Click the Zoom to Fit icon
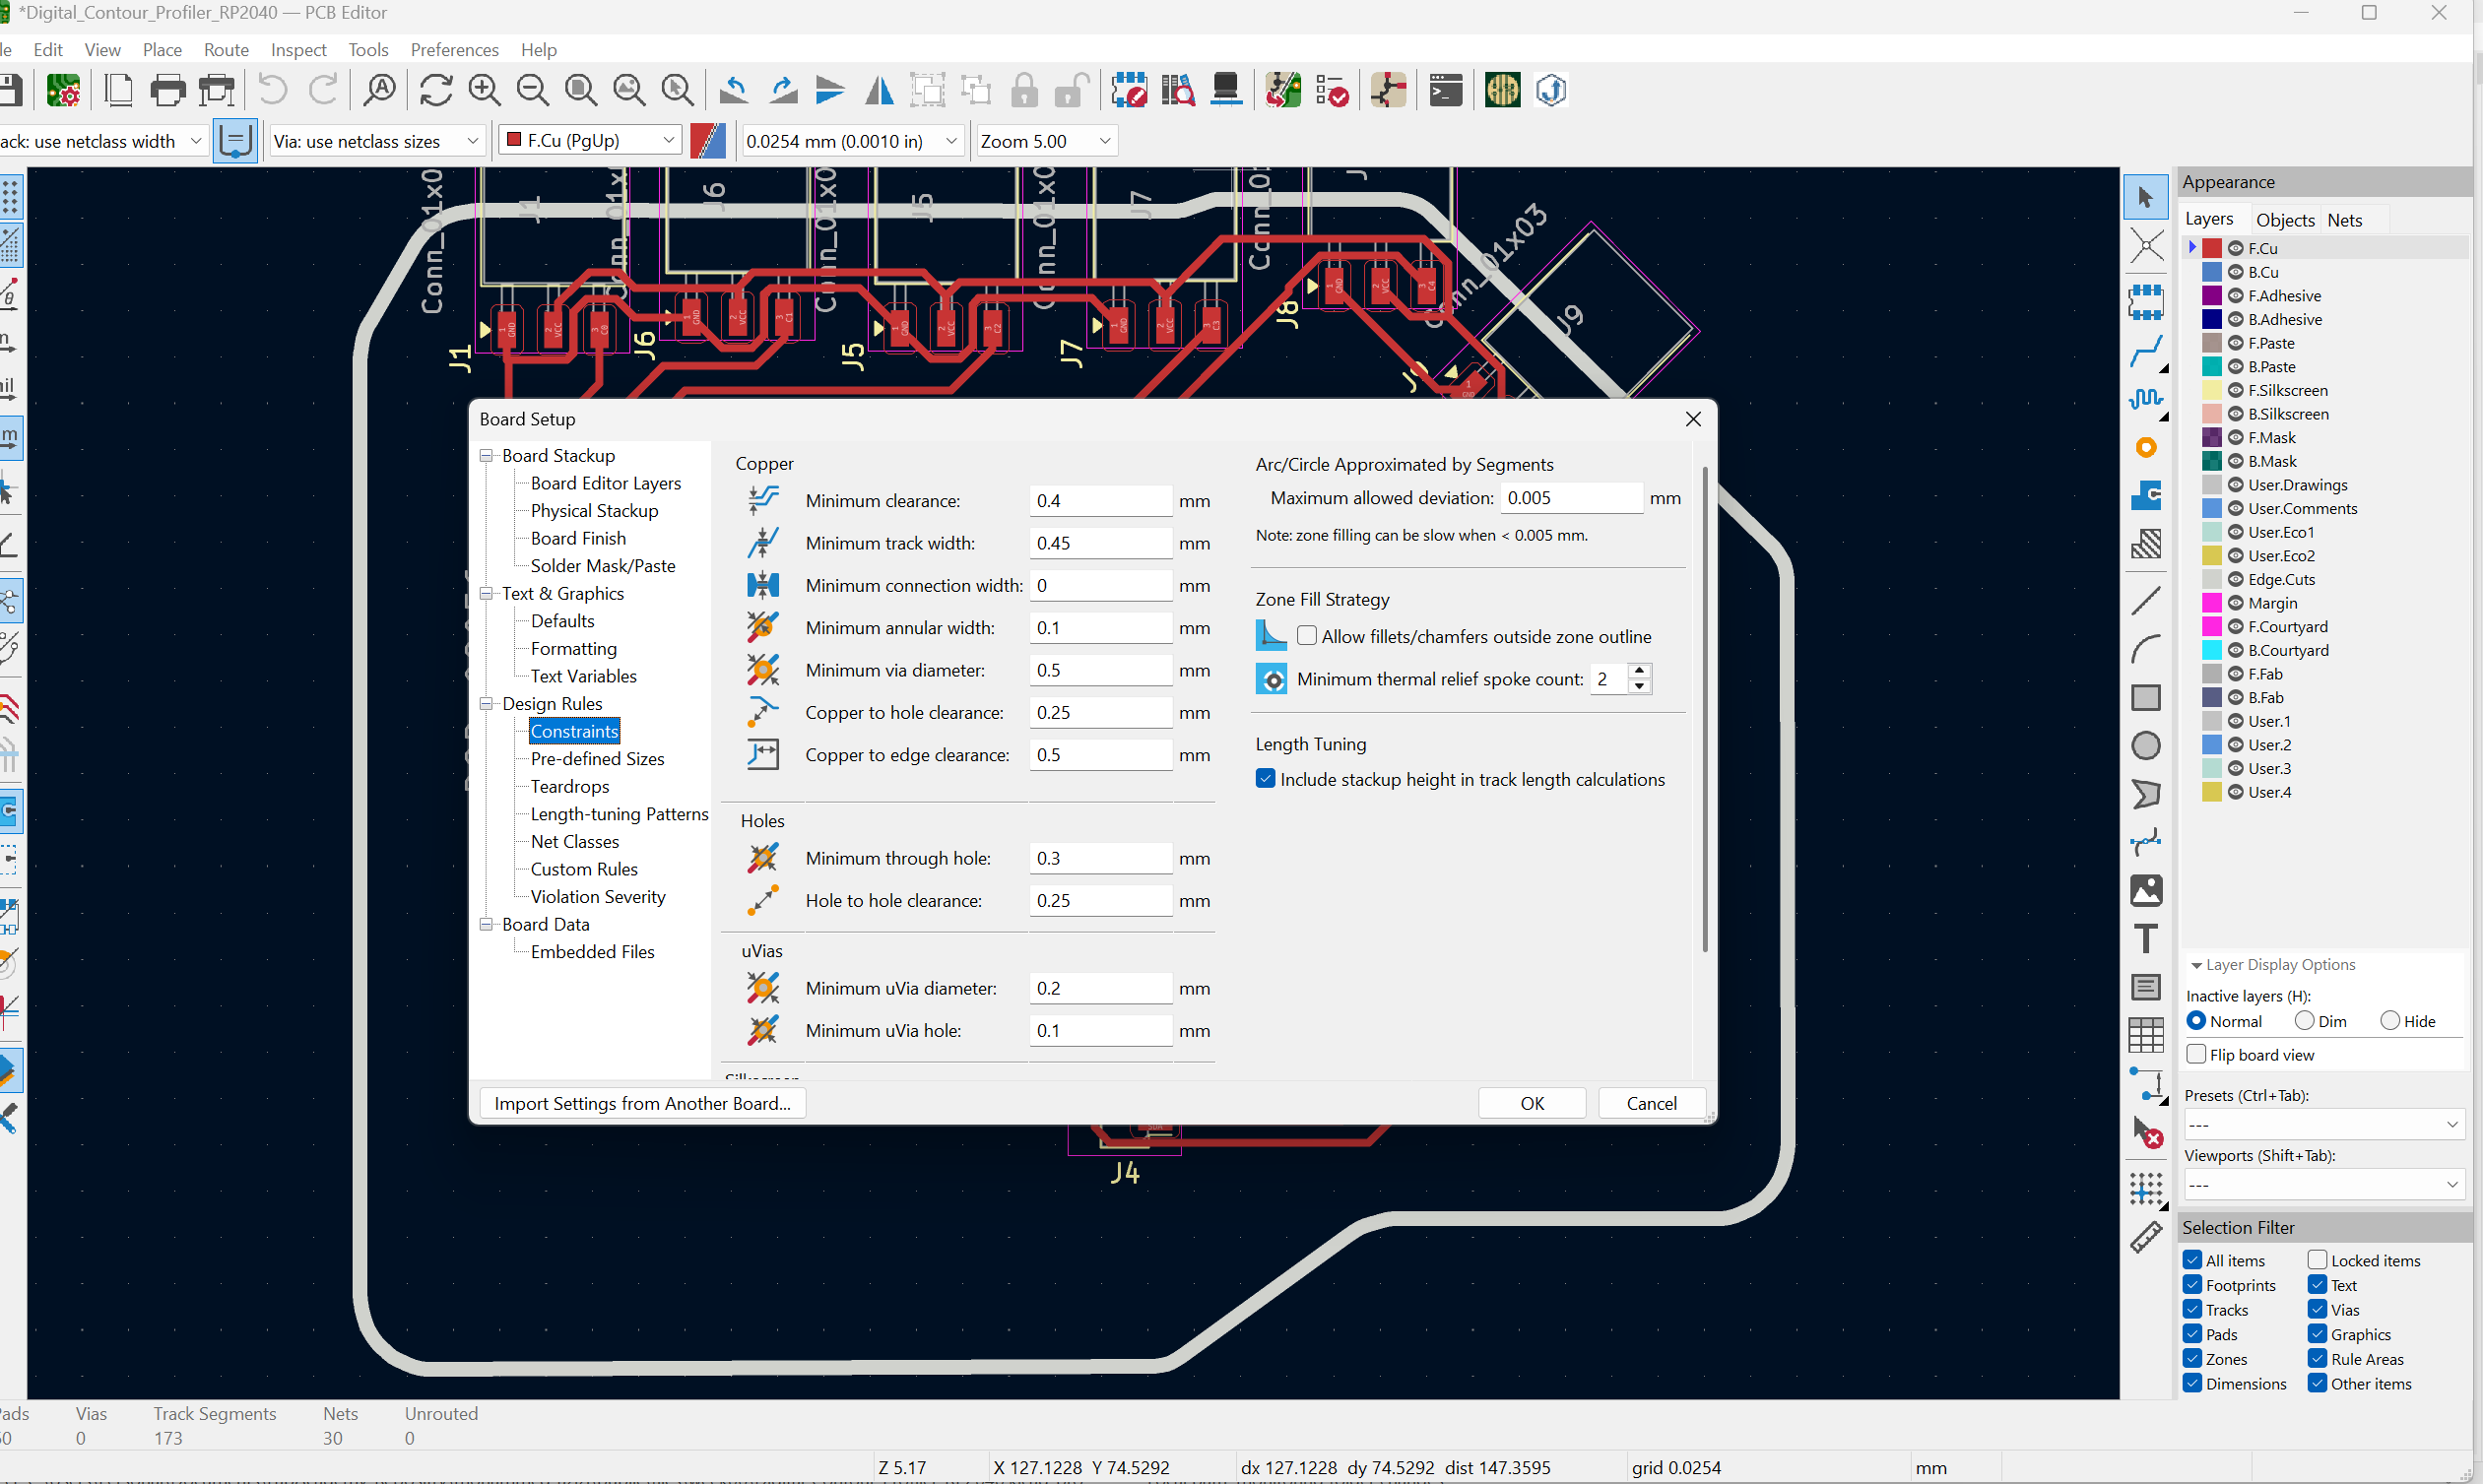 point(581,91)
